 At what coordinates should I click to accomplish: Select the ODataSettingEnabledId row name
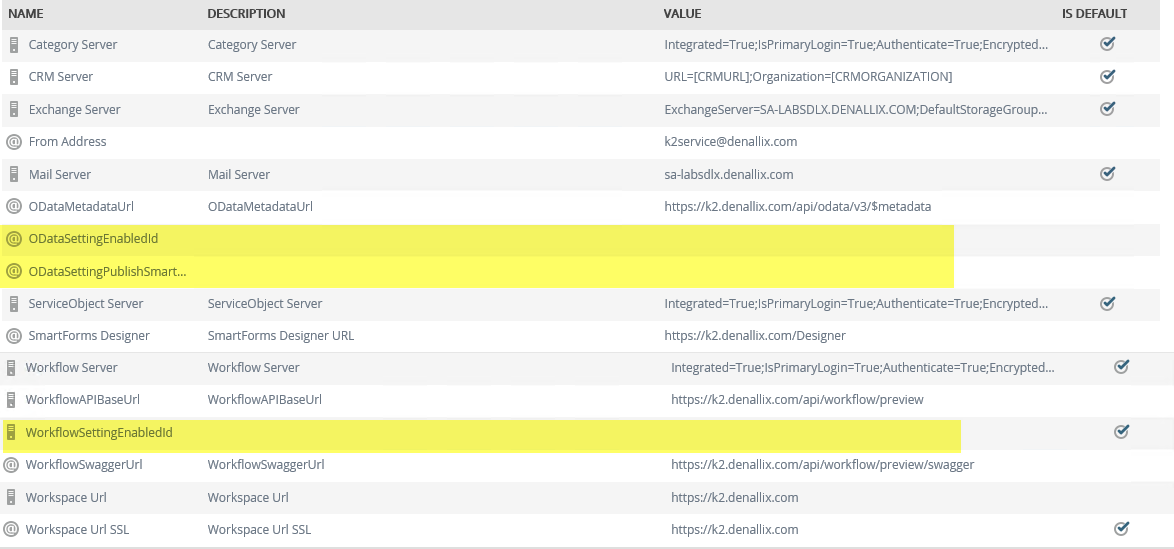(94, 240)
